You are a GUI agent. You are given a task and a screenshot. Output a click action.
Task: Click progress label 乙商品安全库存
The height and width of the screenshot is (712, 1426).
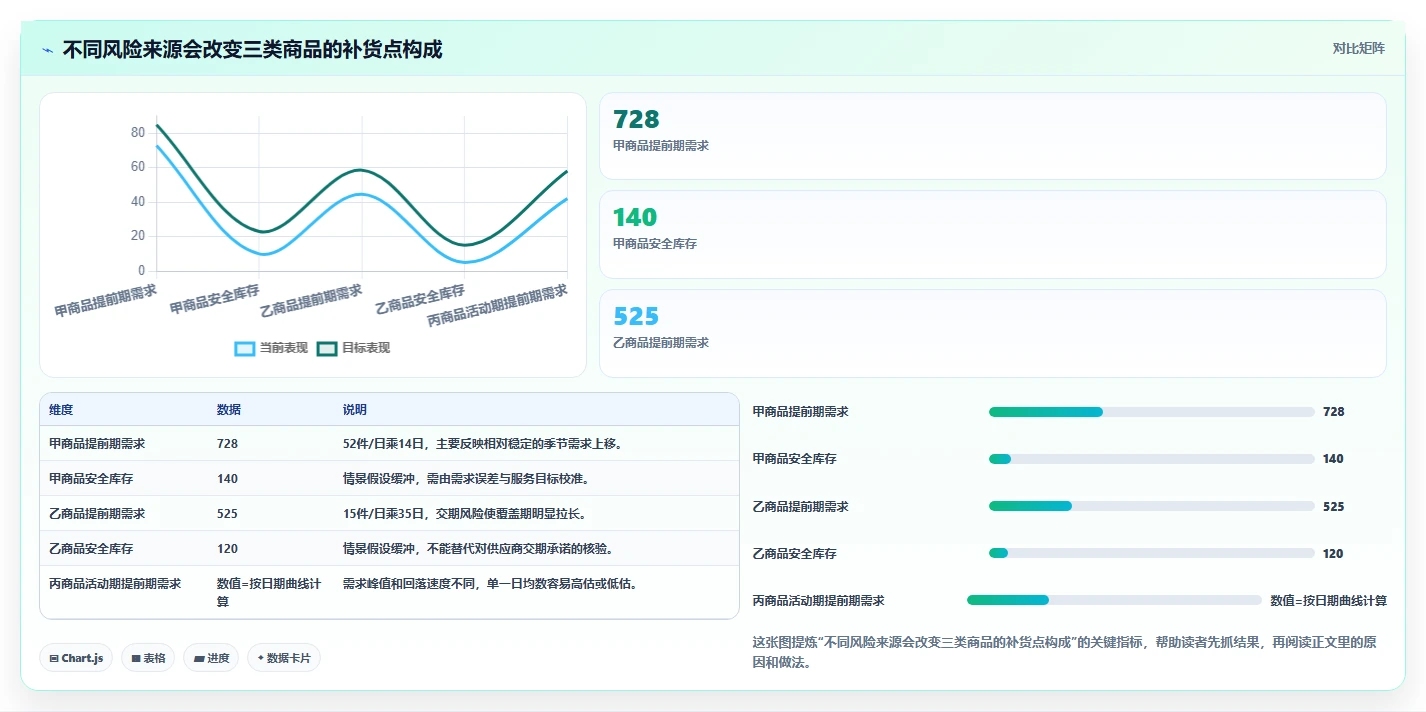[795, 554]
